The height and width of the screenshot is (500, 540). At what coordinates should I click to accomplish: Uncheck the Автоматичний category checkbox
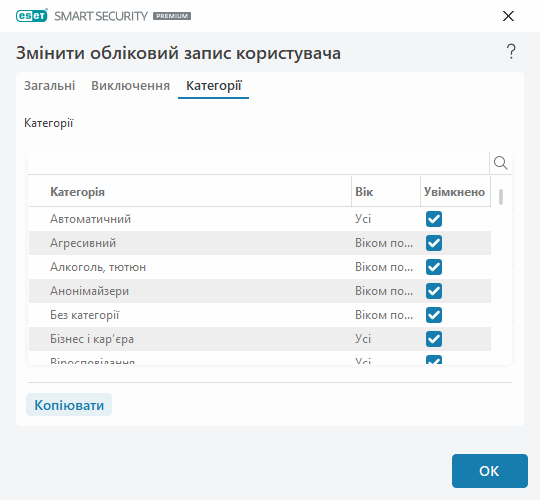tap(434, 219)
